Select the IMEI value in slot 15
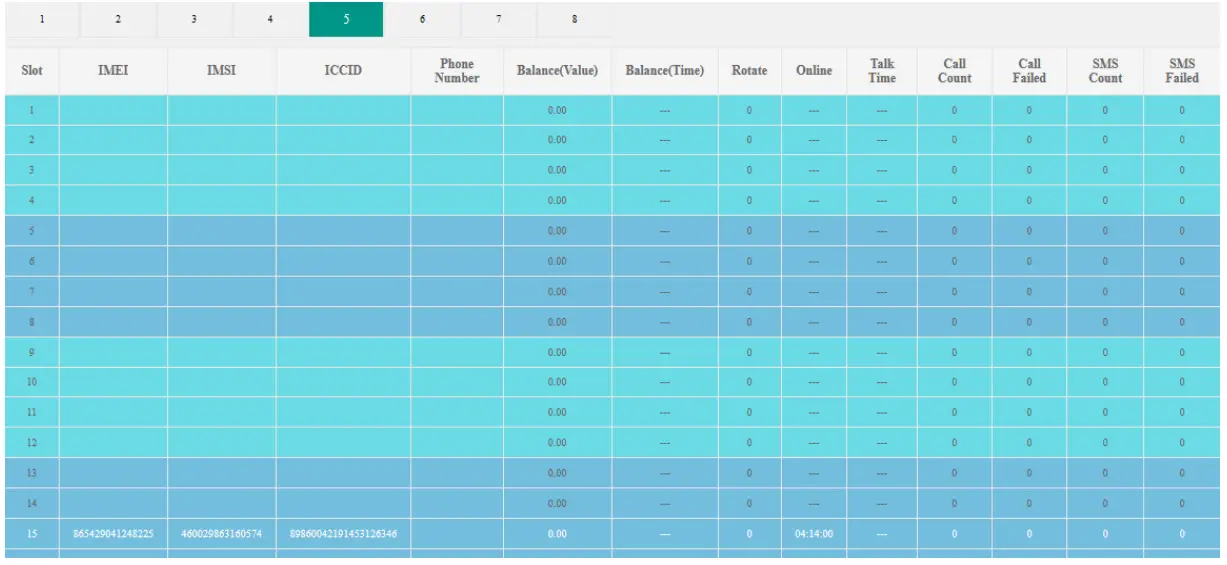 (113, 534)
